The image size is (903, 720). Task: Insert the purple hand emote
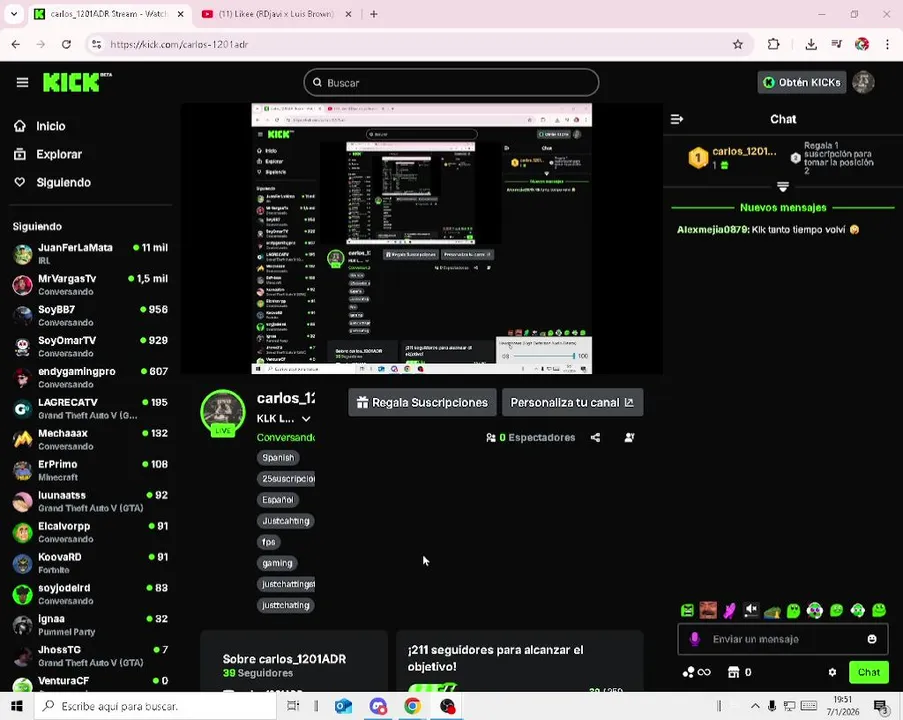pos(730,610)
